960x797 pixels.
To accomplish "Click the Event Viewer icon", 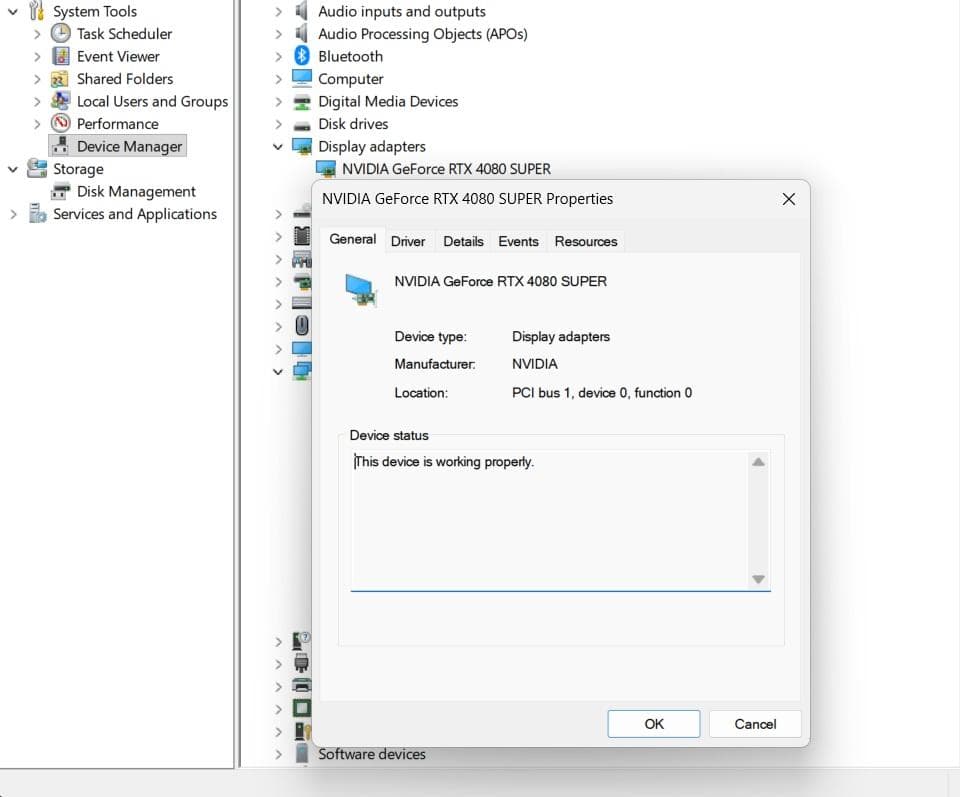I will coord(61,56).
